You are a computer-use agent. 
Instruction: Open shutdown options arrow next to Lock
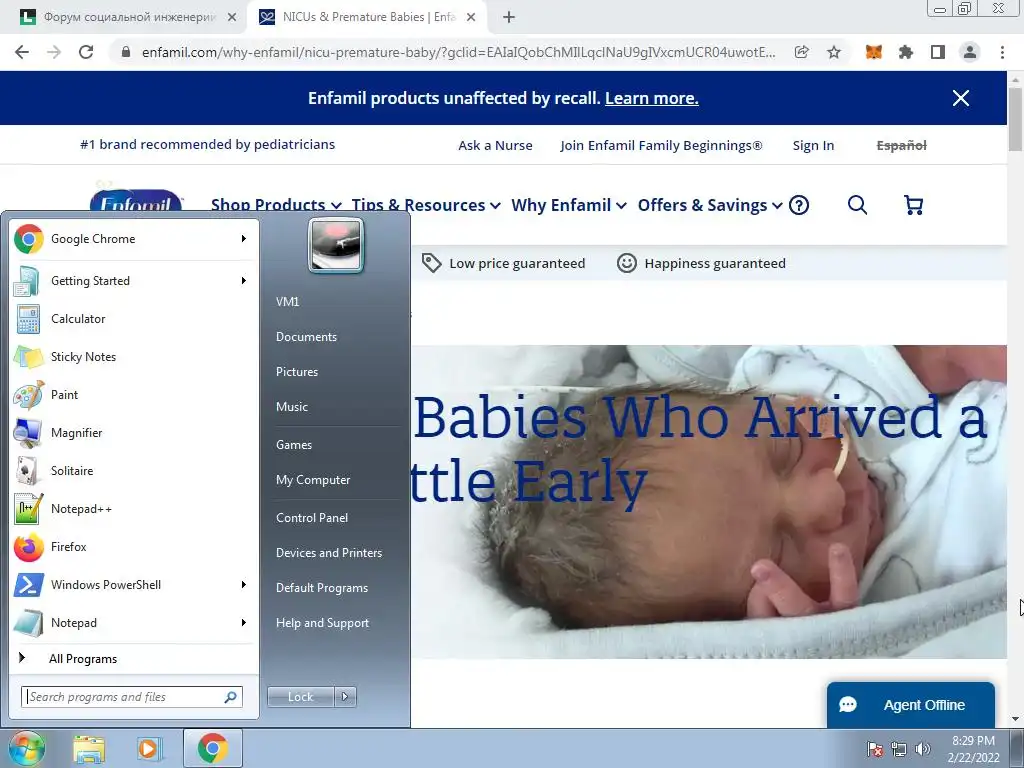345,697
